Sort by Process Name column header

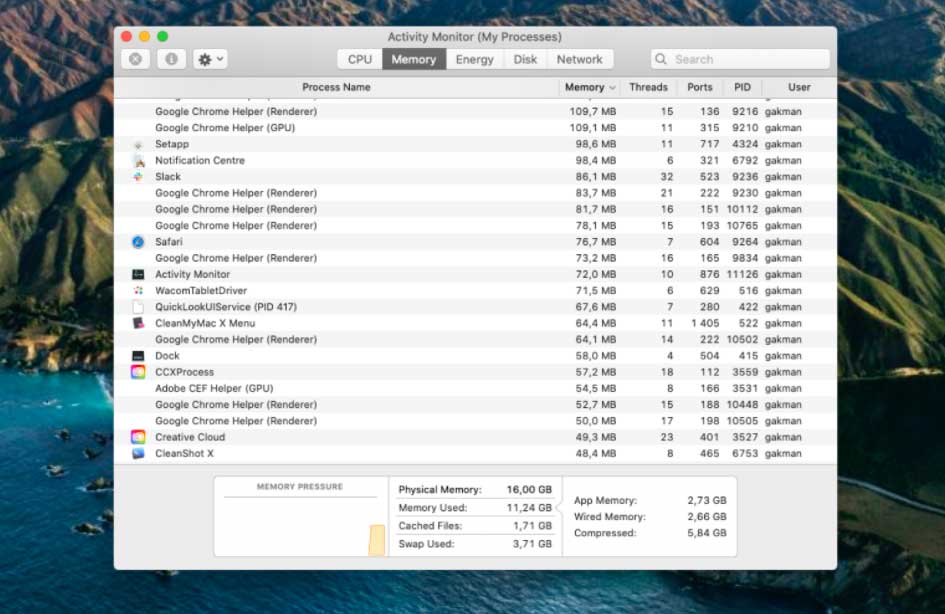pyautogui.click(x=336, y=87)
